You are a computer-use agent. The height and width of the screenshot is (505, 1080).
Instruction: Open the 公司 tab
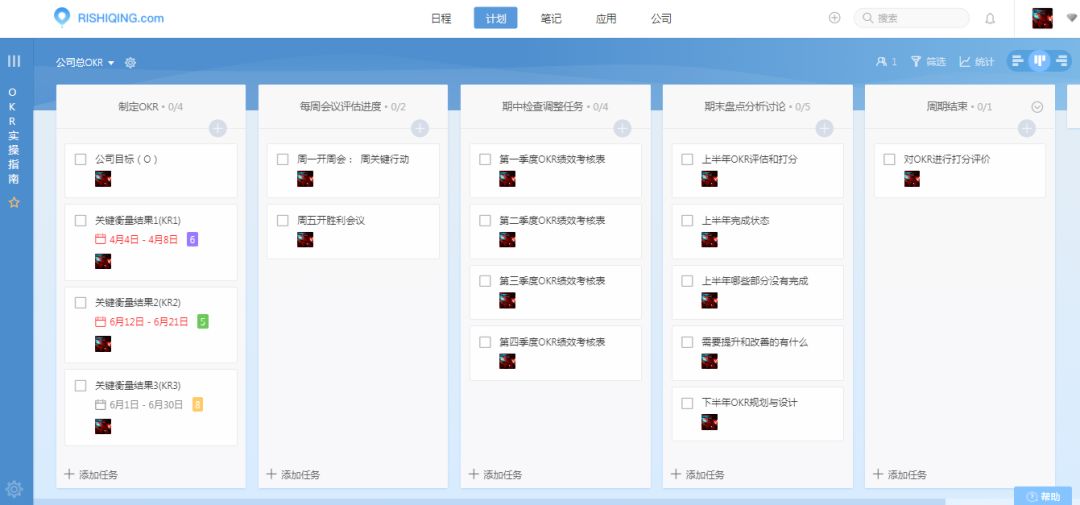click(x=661, y=19)
